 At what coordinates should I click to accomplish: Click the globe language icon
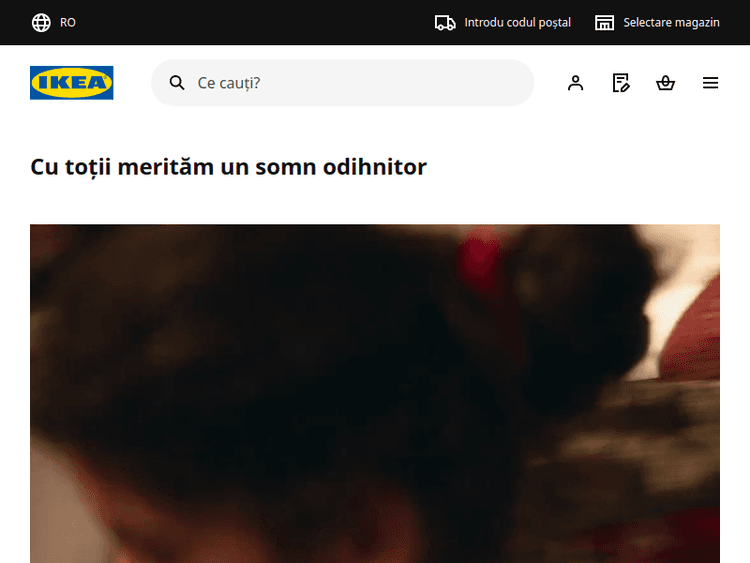[41, 22]
